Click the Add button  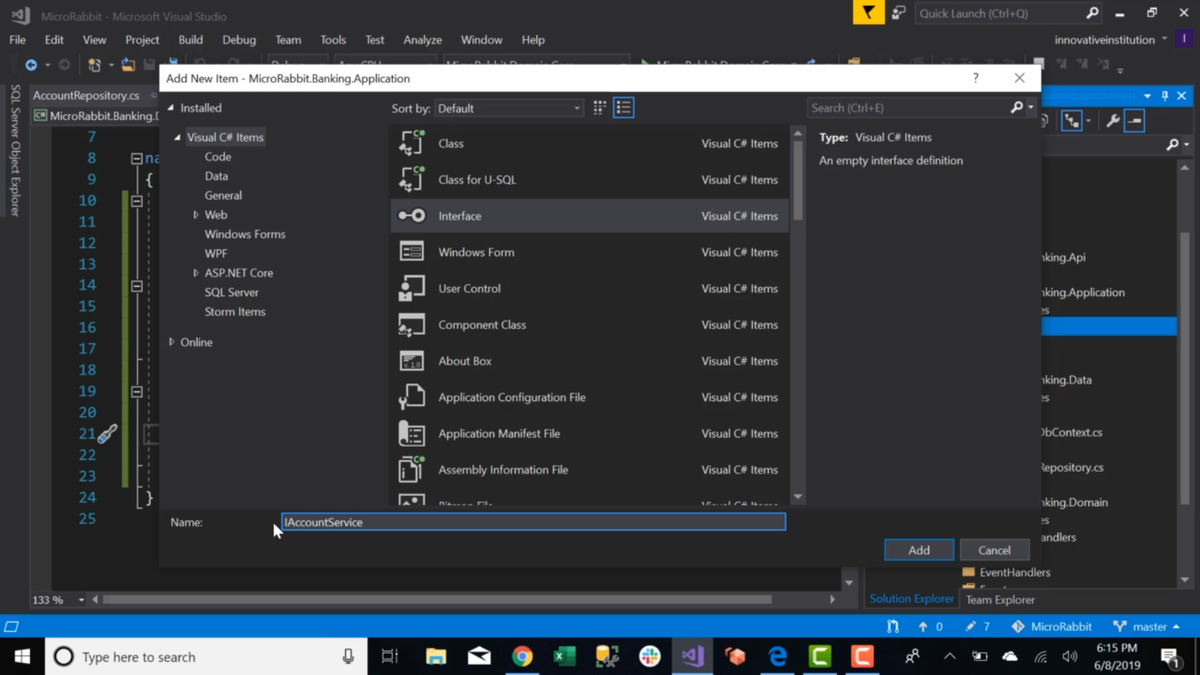click(919, 550)
